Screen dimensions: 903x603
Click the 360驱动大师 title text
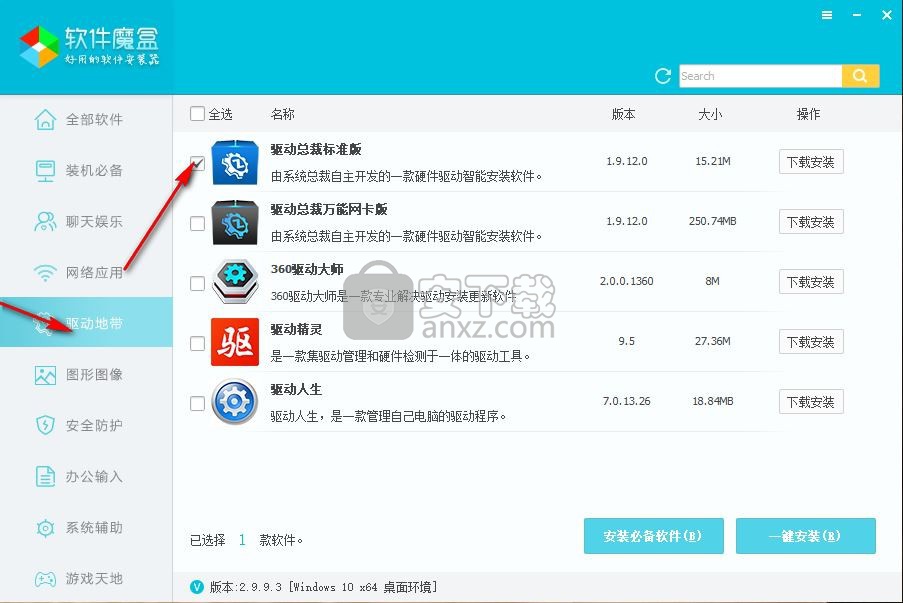coord(307,270)
